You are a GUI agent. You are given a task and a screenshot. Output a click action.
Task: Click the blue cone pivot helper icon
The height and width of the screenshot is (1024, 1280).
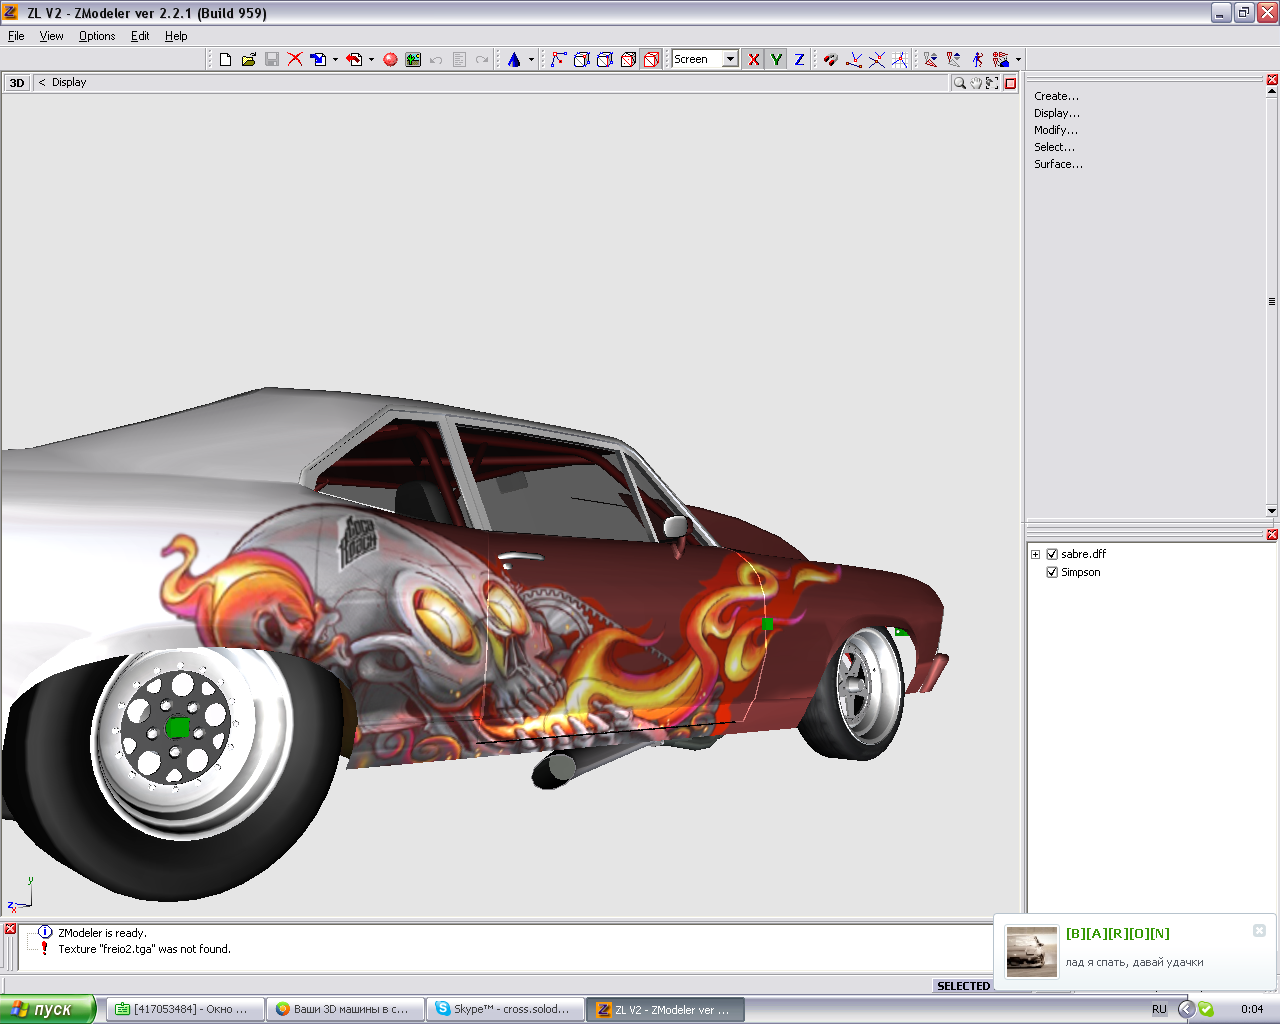tap(514, 59)
